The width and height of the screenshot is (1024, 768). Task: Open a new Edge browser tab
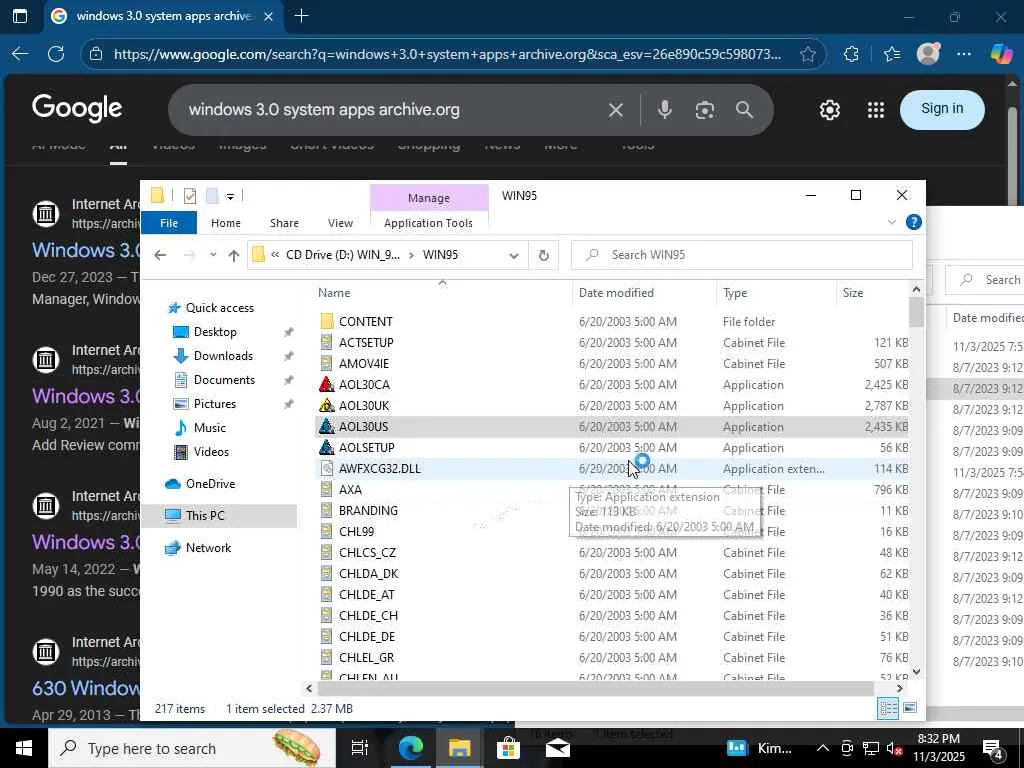tap(301, 16)
